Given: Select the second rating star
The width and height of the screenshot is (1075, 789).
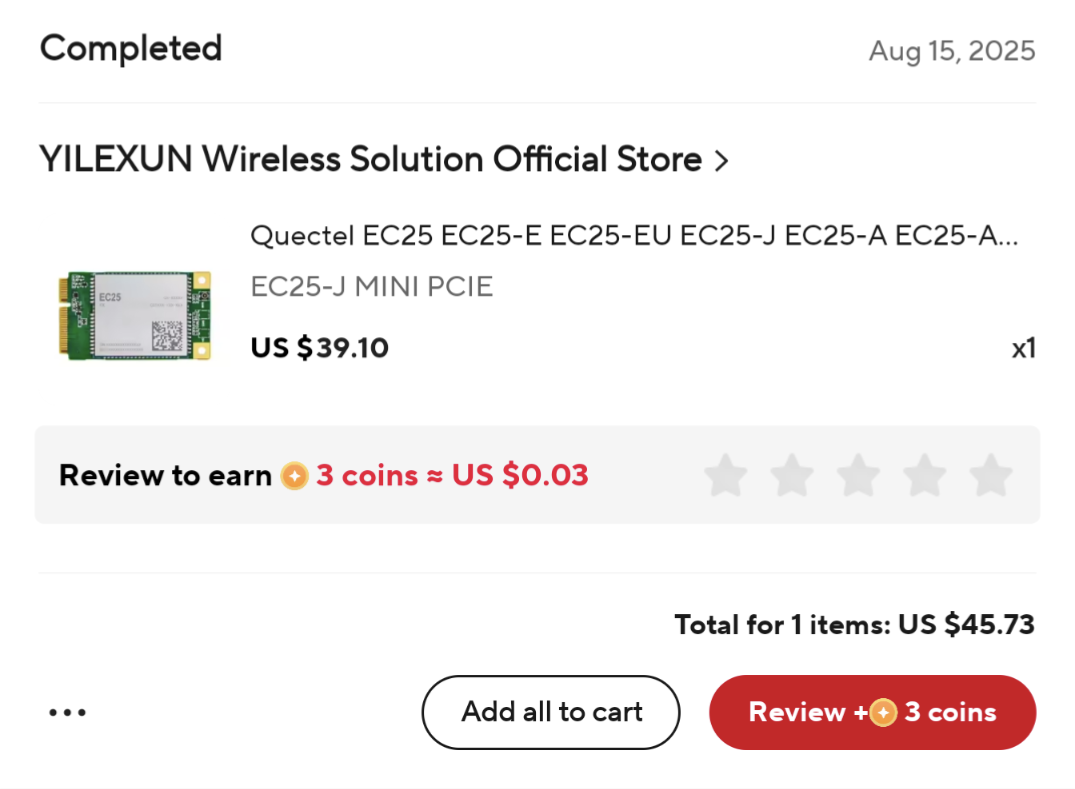Looking at the screenshot, I should 791,476.
